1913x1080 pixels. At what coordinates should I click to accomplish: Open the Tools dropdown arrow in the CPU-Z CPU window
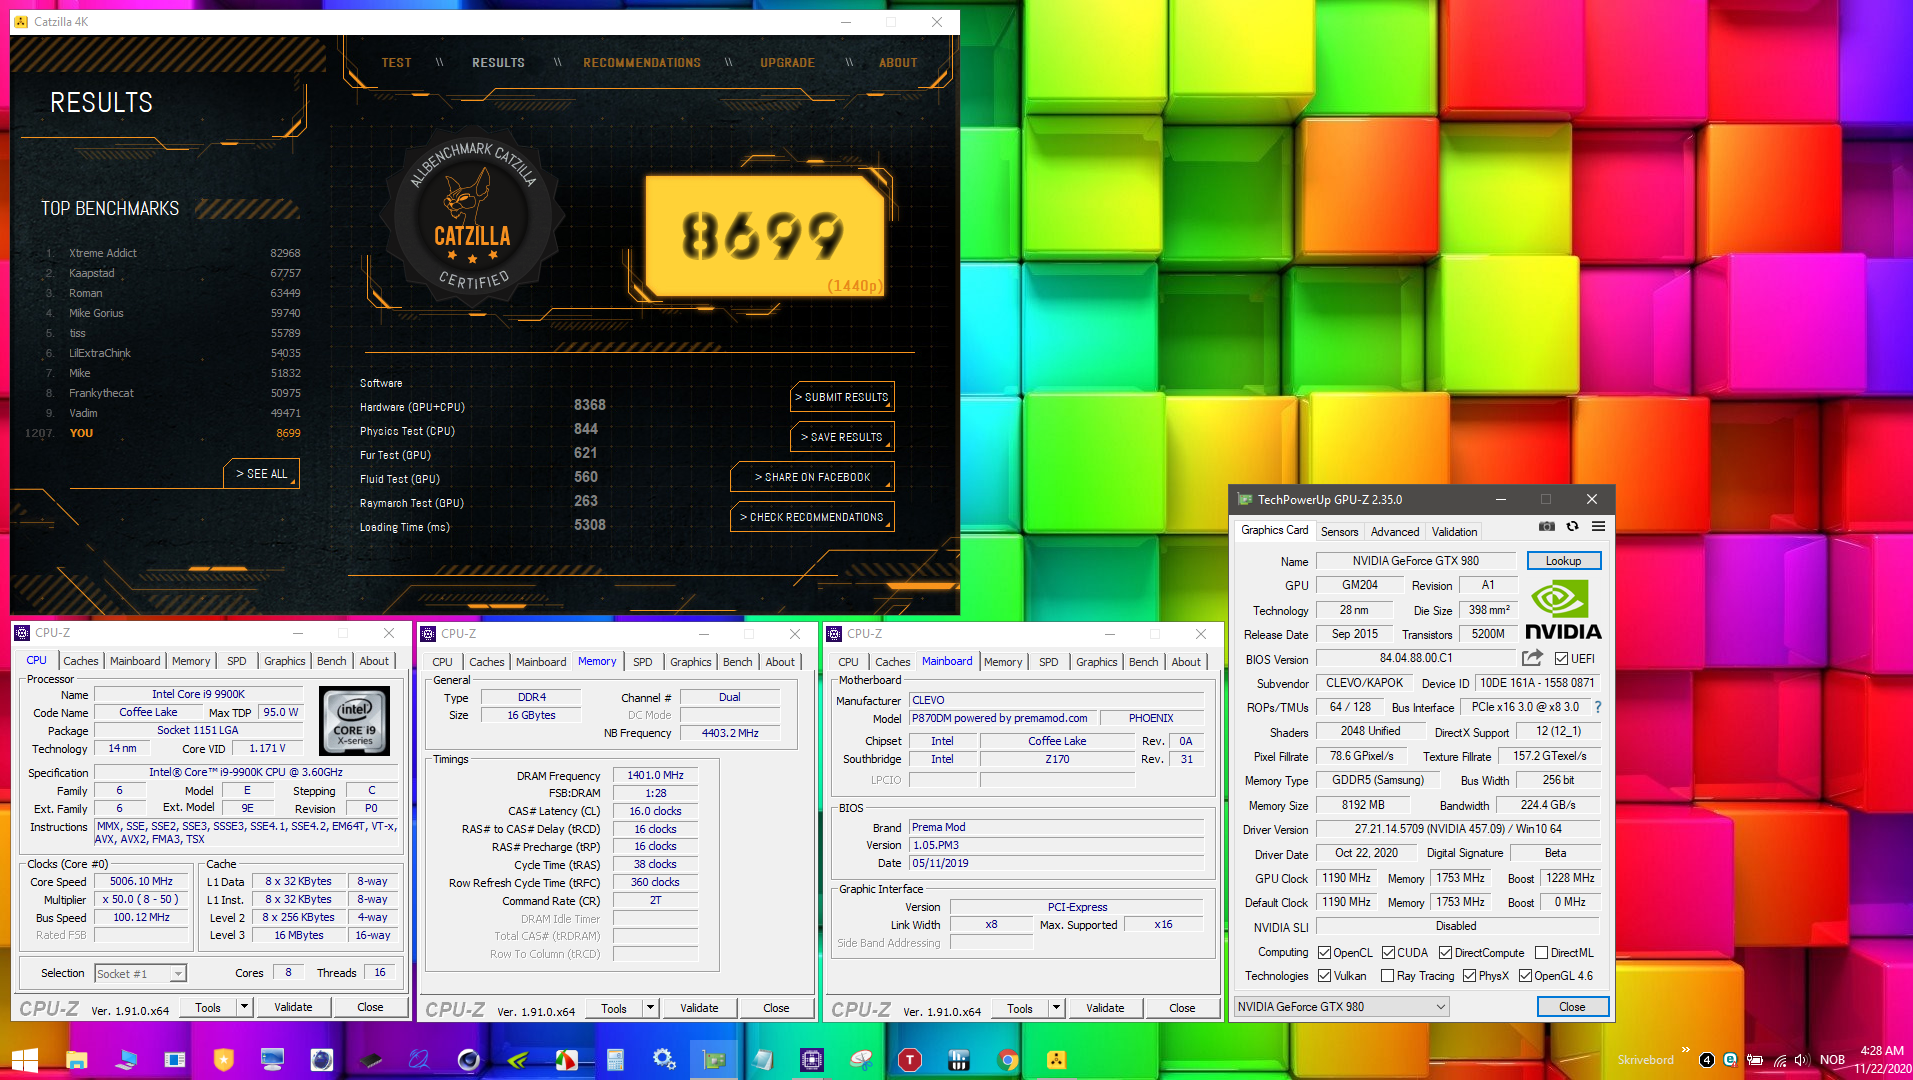pos(244,1007)
